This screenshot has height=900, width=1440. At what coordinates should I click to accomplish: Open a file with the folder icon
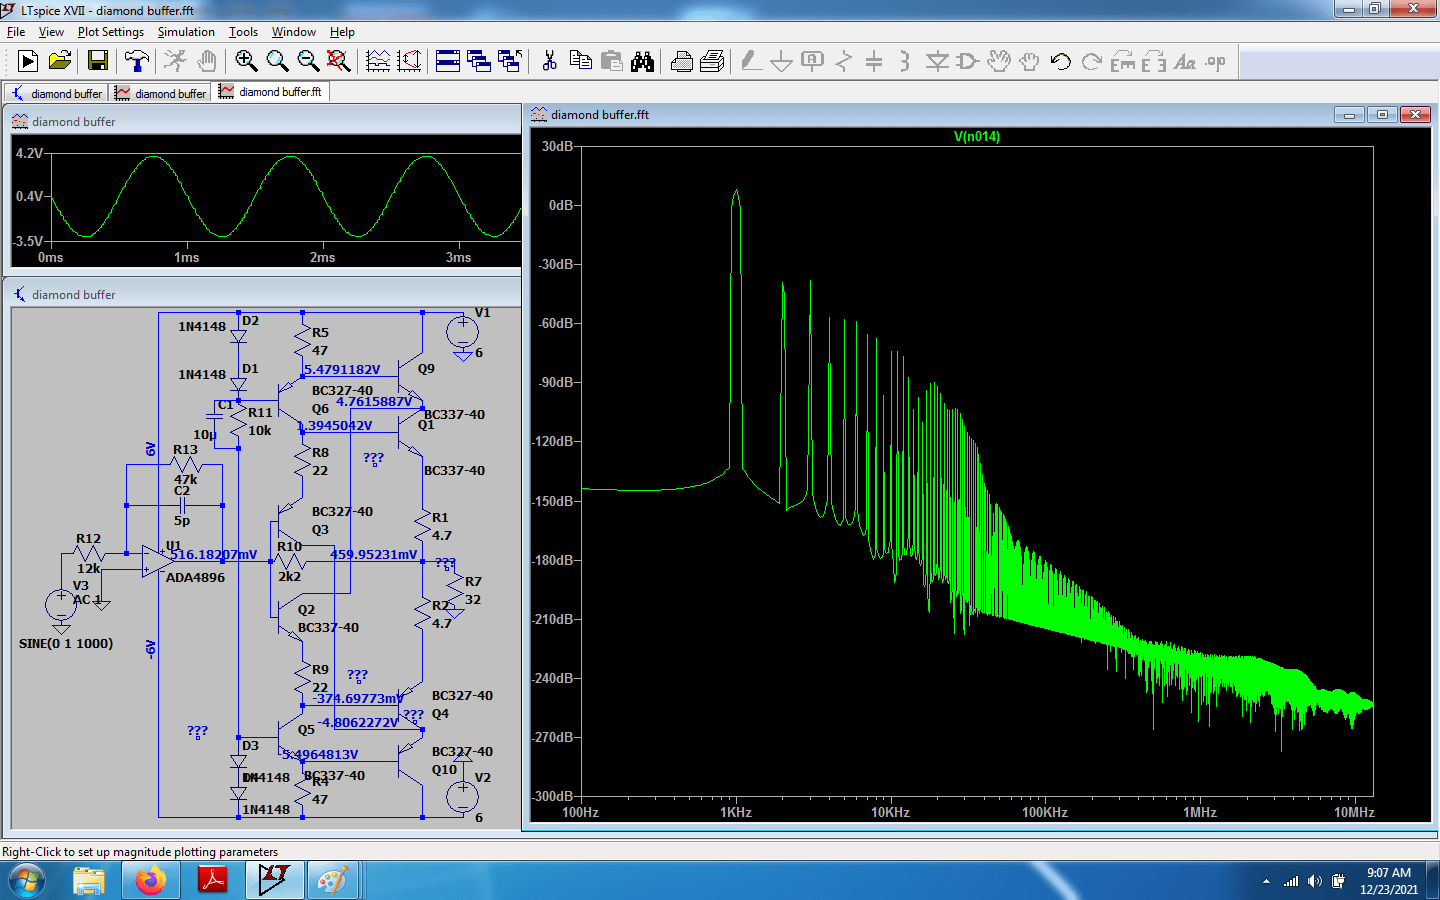point(60,62)
